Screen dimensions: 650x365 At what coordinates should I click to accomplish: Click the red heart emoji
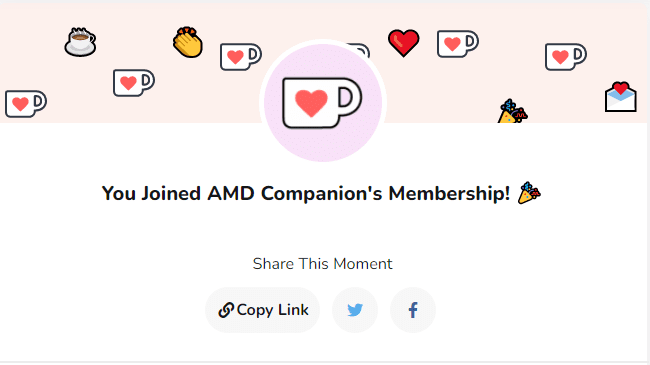tap(403, 43)
